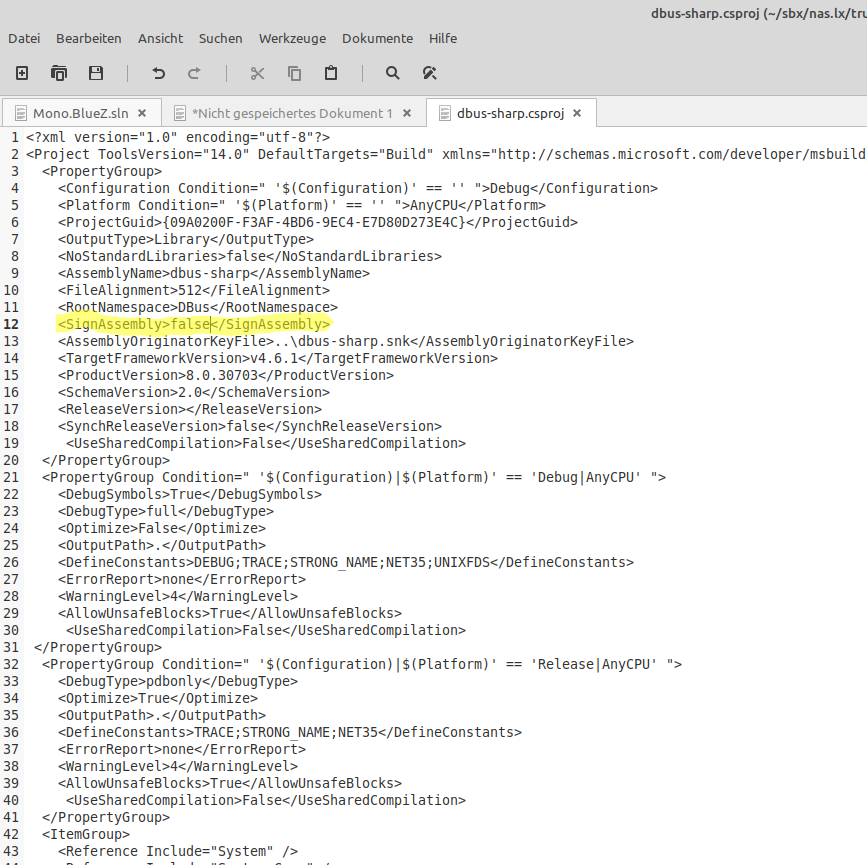This screenshot has width=867, height=865.
Task: Click the AssemblyOriginatorKeyFile line
Action: click(x=346, y=341)
